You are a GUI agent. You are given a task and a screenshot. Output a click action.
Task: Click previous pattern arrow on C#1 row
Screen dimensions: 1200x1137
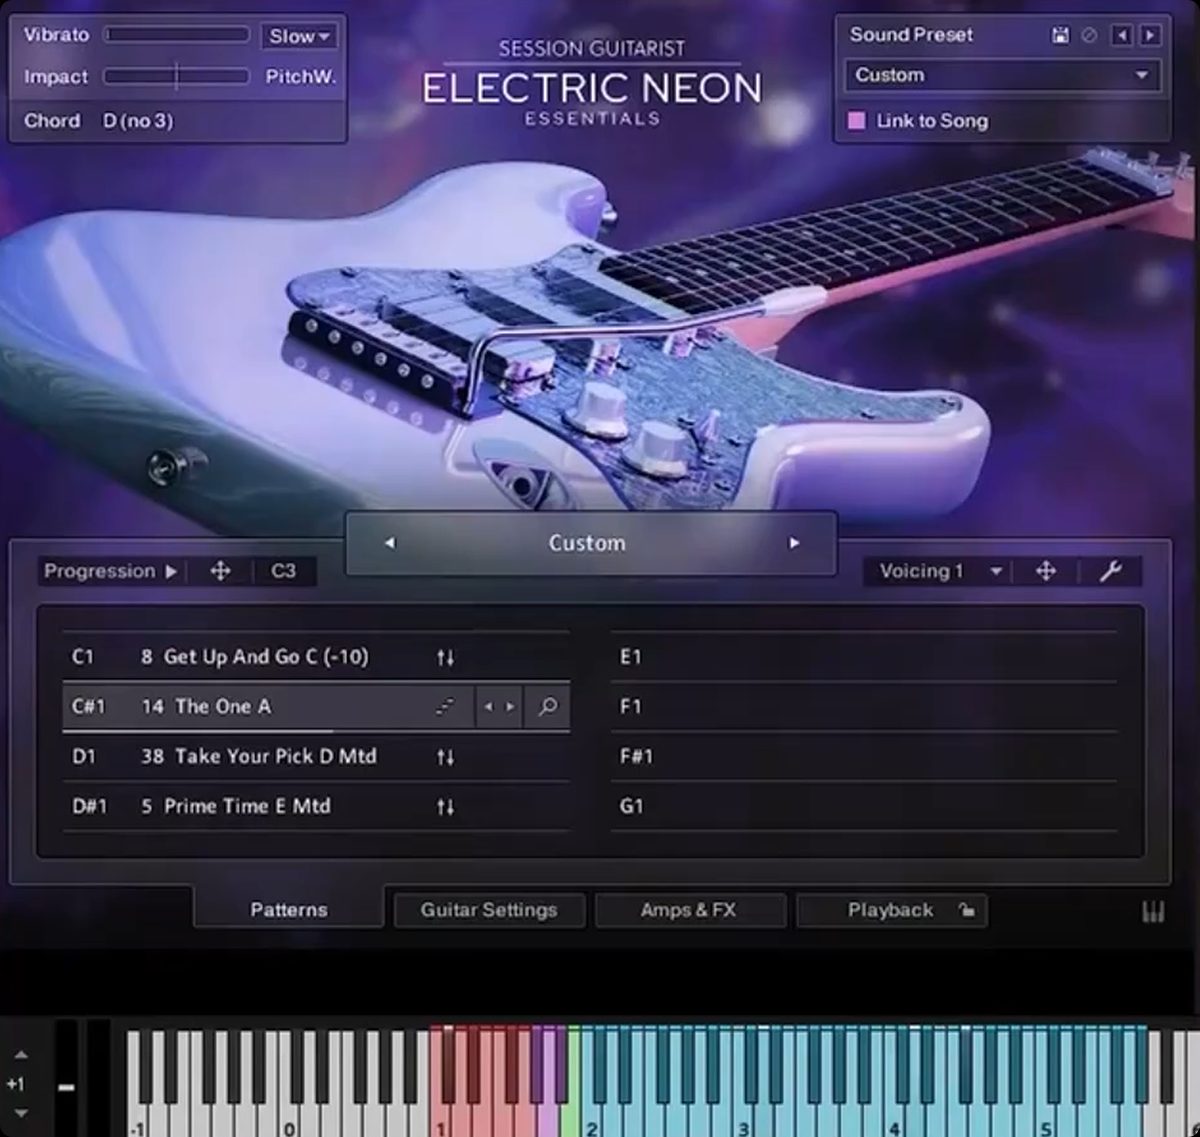coord(488,707)
